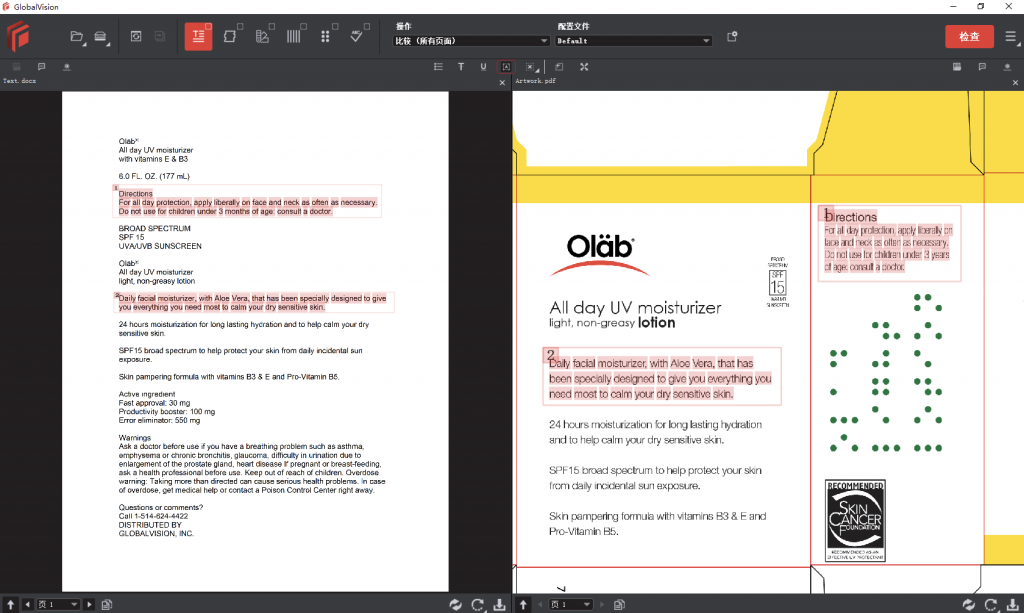Click right panel rotate icon
Image resolution: width=1024 pixels, height=613 pixels.
coord(991,605)
